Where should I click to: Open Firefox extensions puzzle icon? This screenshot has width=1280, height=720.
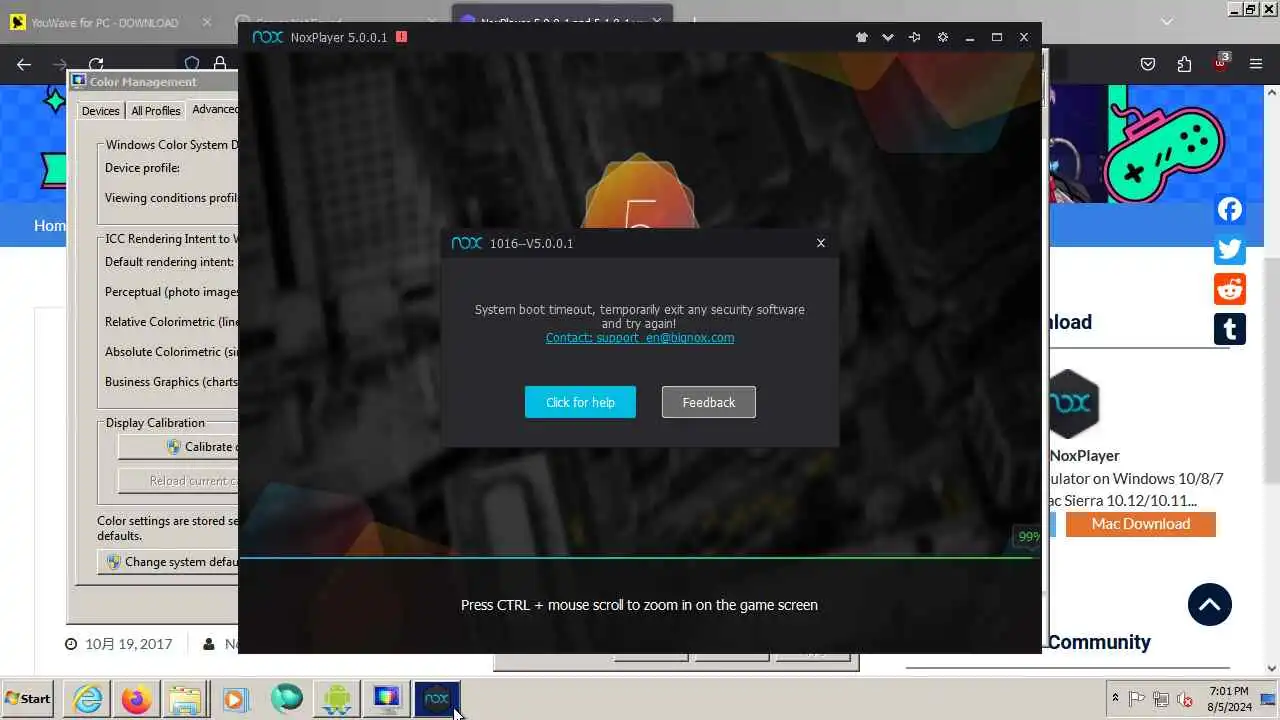pyautogui.click(x=1184, y=64)
